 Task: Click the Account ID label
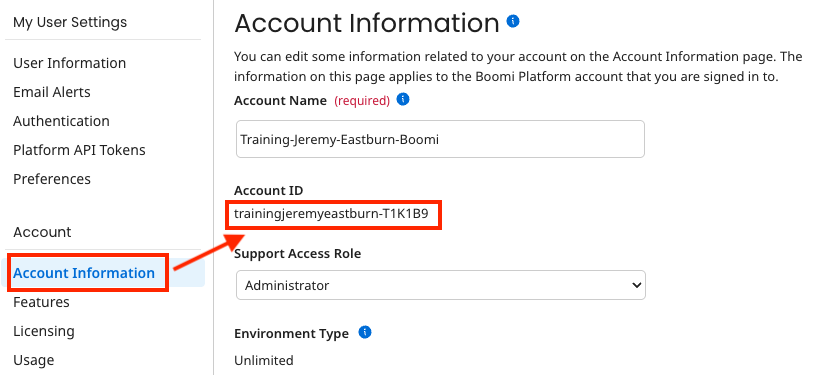(268, 190)
